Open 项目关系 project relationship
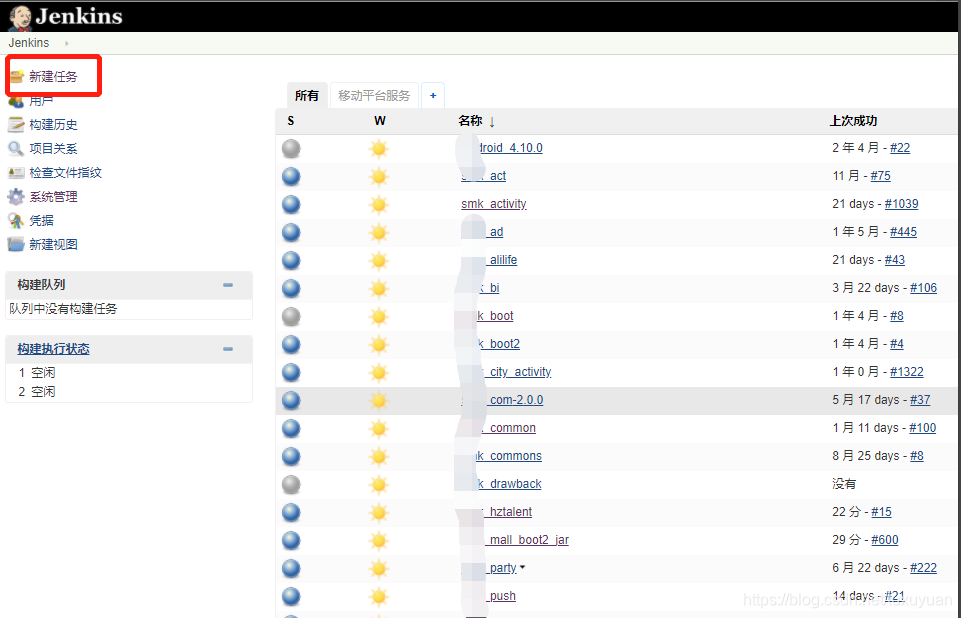Viewport: 961px width, 618px height. [53, 148]
